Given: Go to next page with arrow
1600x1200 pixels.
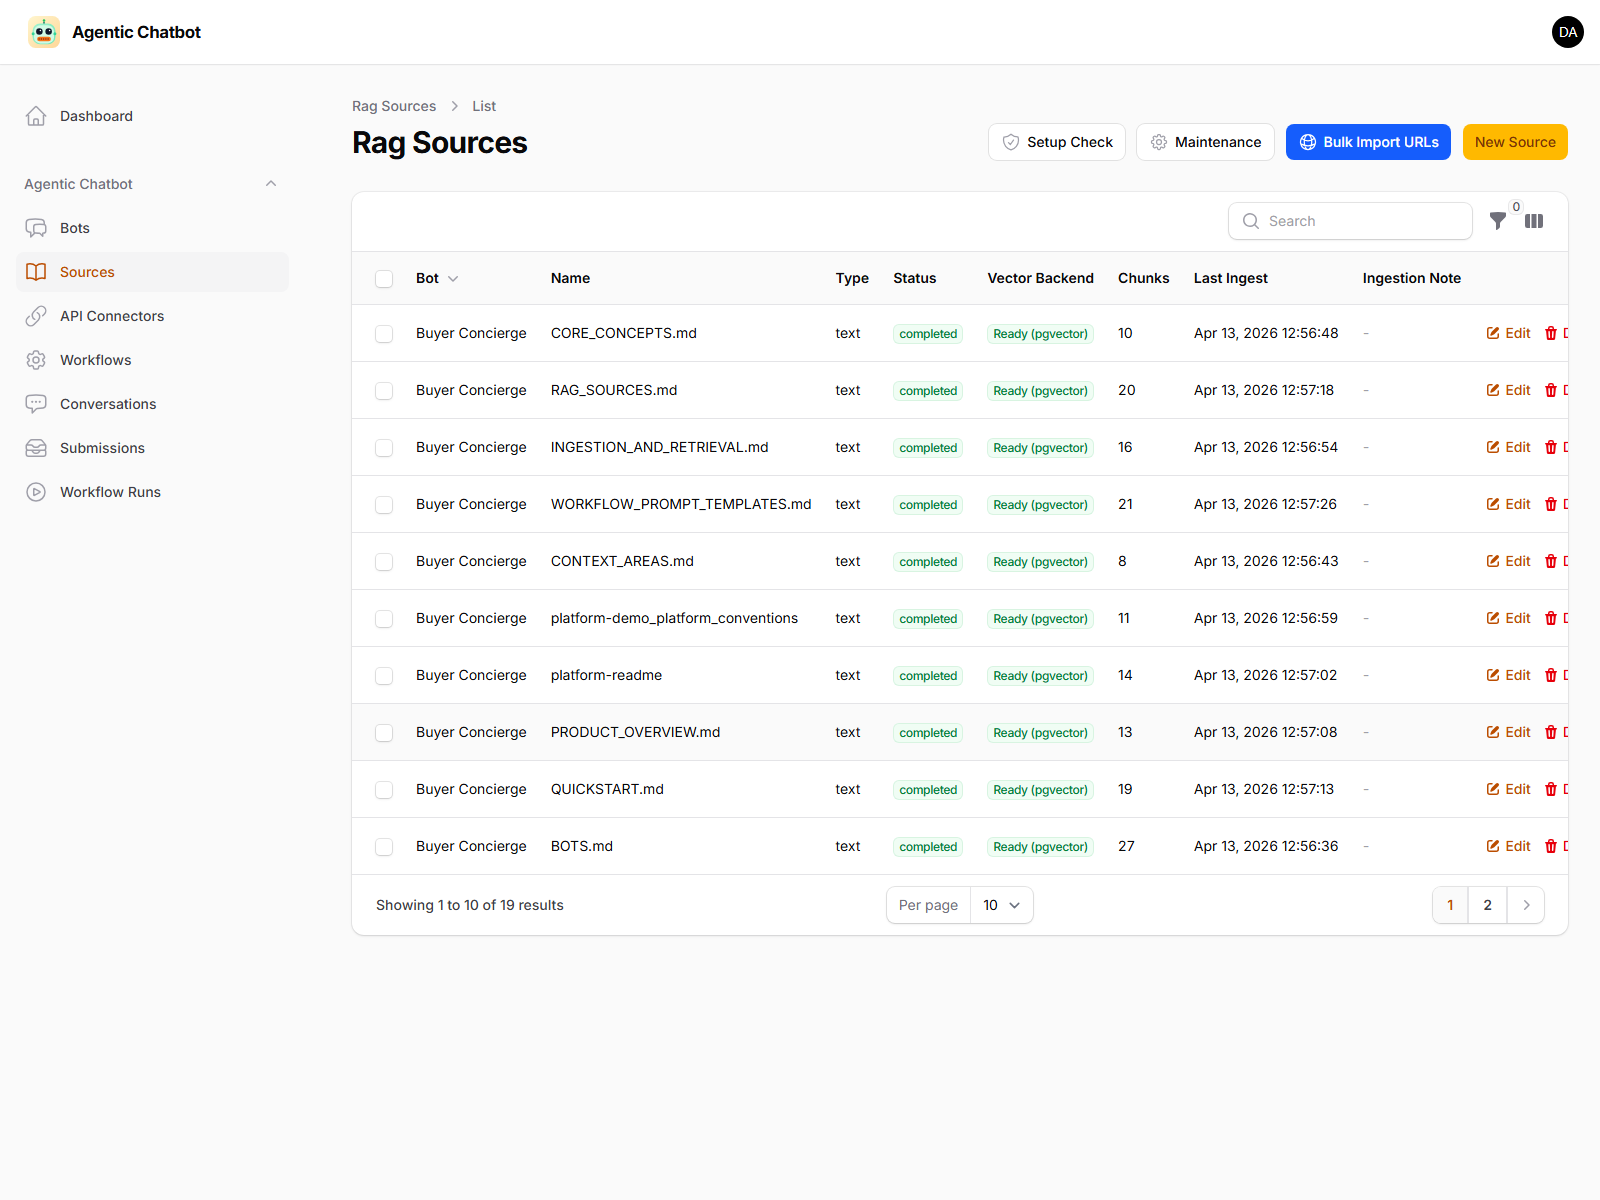Looking at the screenshot, I should 1526,905.
